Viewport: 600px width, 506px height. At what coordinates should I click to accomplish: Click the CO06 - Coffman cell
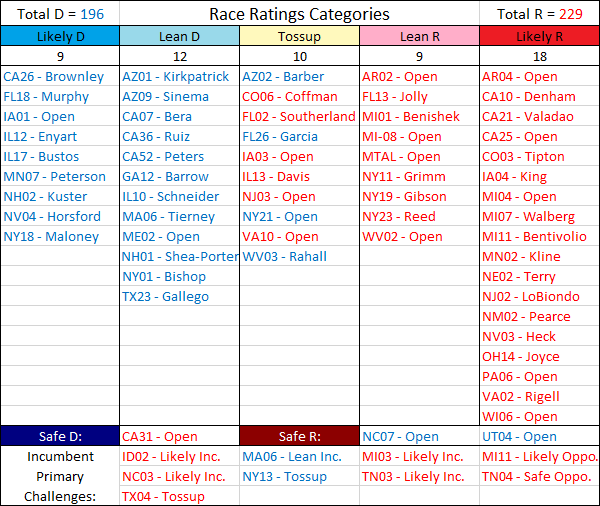point(299,96)
